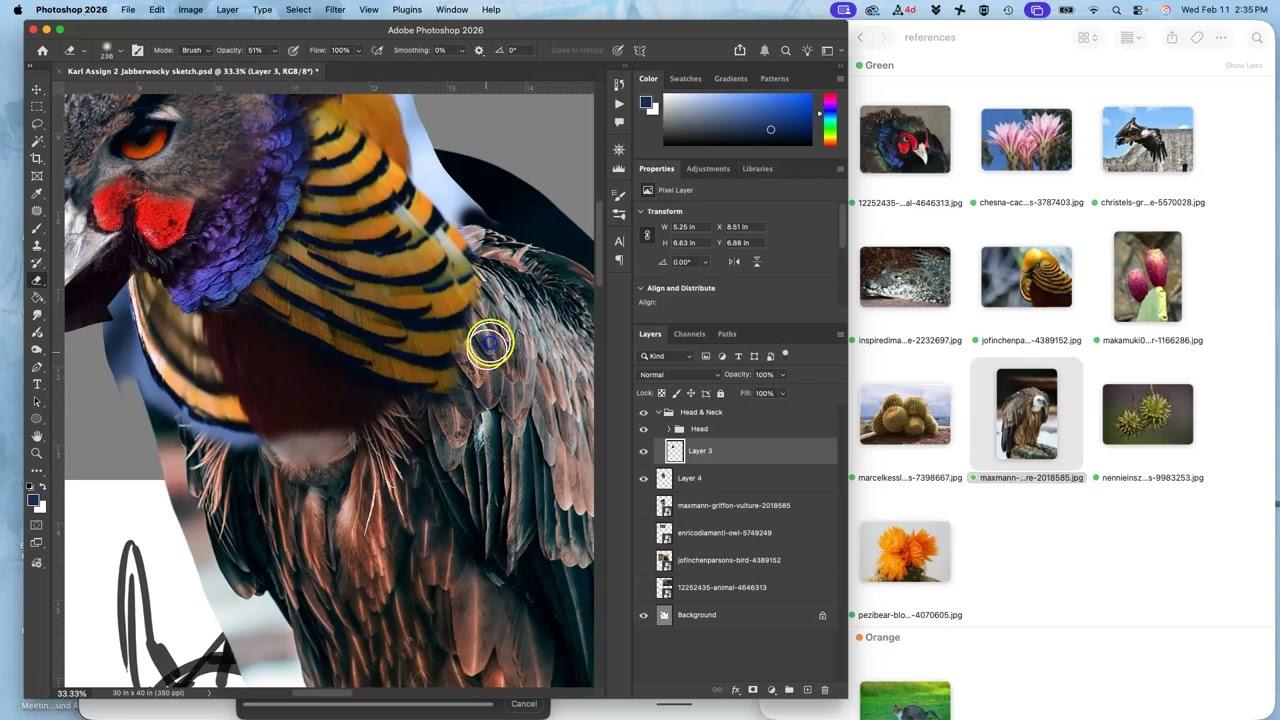This screenshot has width=1280, height=720.
Task: Toggle symmetry paint butterfly icon
Action: tap(640, 50)
